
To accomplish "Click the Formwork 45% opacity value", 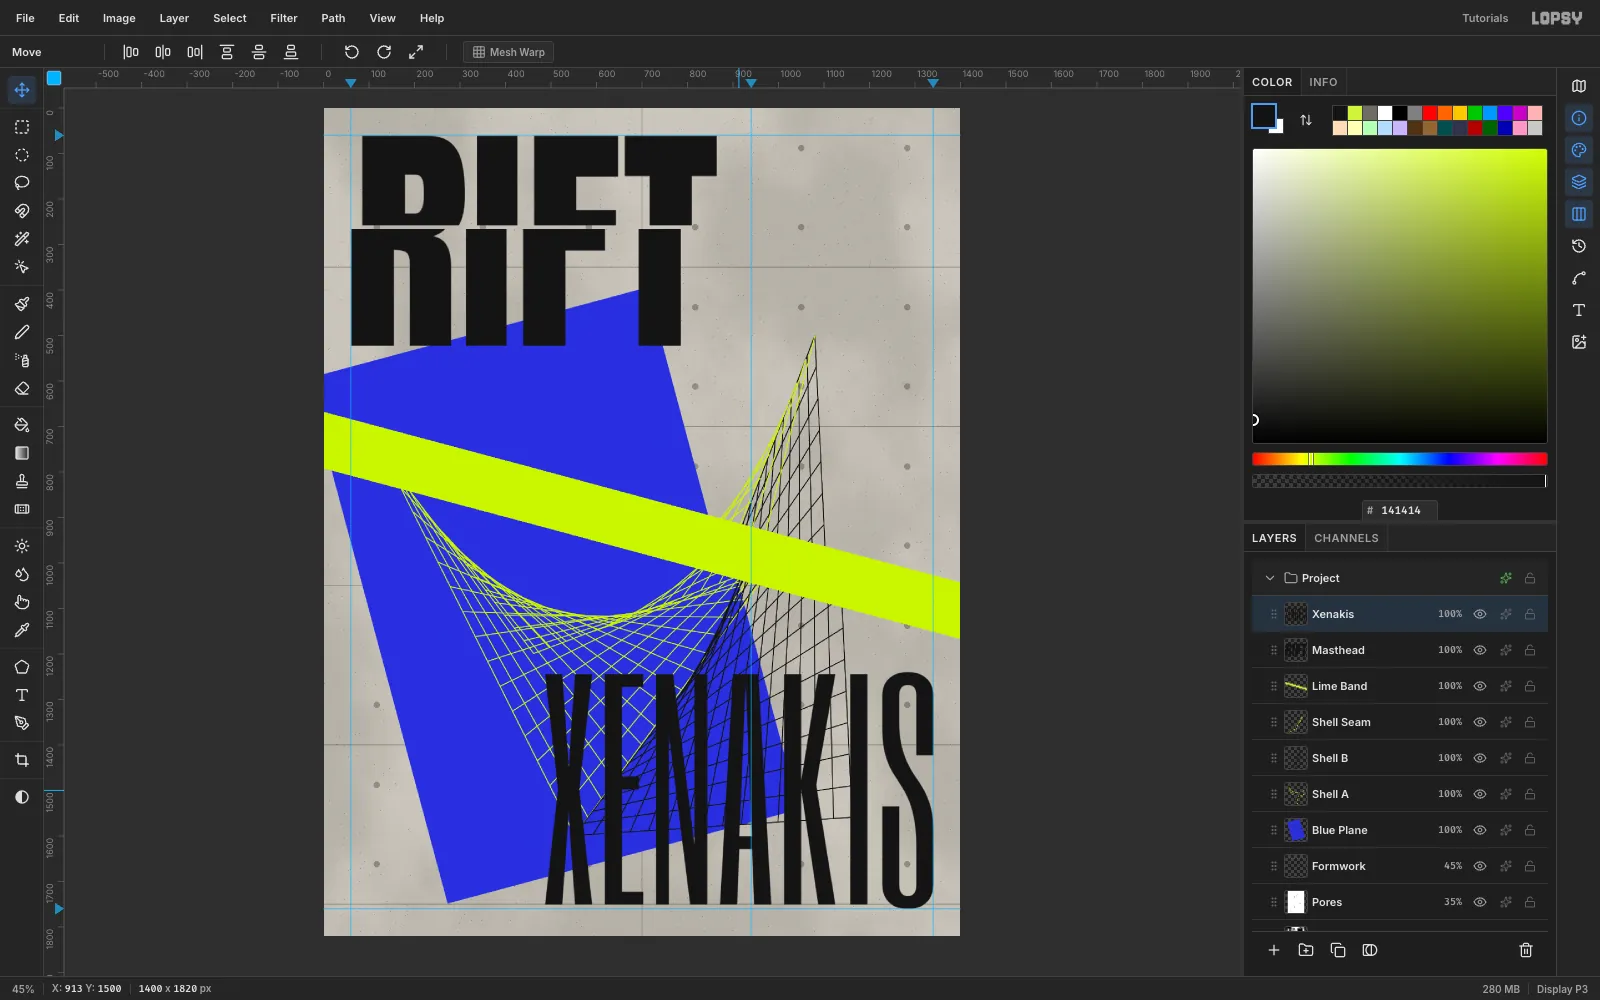I will coord(1453,866).
